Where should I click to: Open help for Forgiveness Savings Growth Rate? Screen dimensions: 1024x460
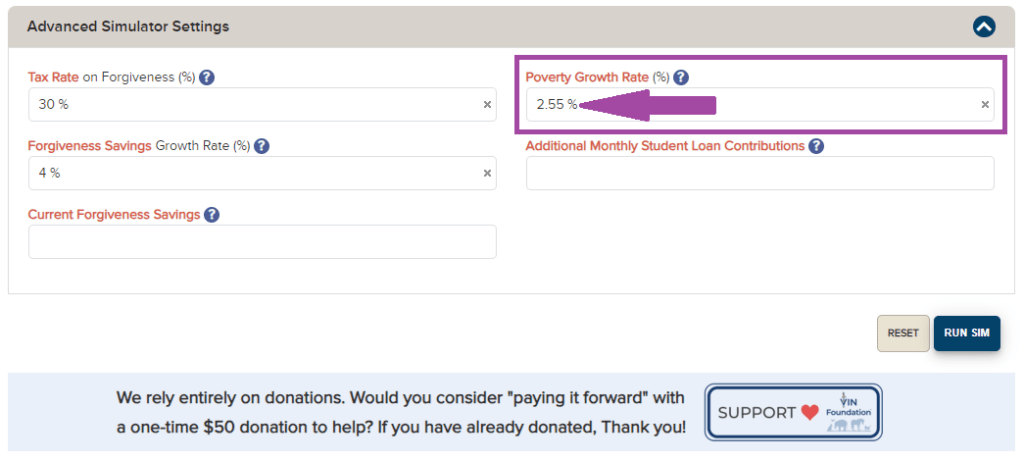[x=261, y=146]
